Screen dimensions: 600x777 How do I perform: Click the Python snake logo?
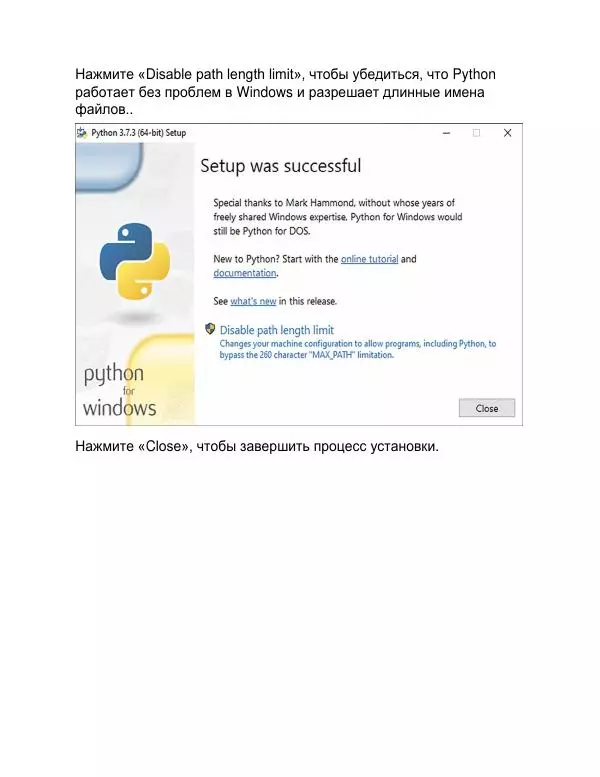(135, 261)
